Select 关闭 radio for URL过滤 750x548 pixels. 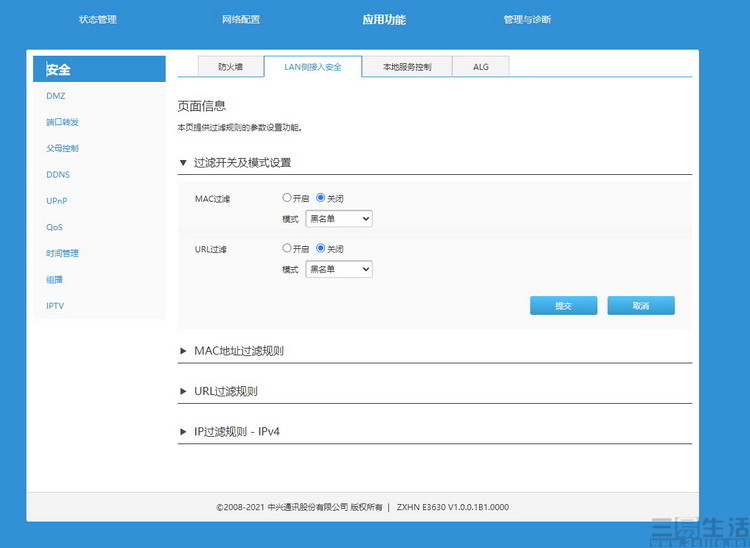tap(321, 248)
